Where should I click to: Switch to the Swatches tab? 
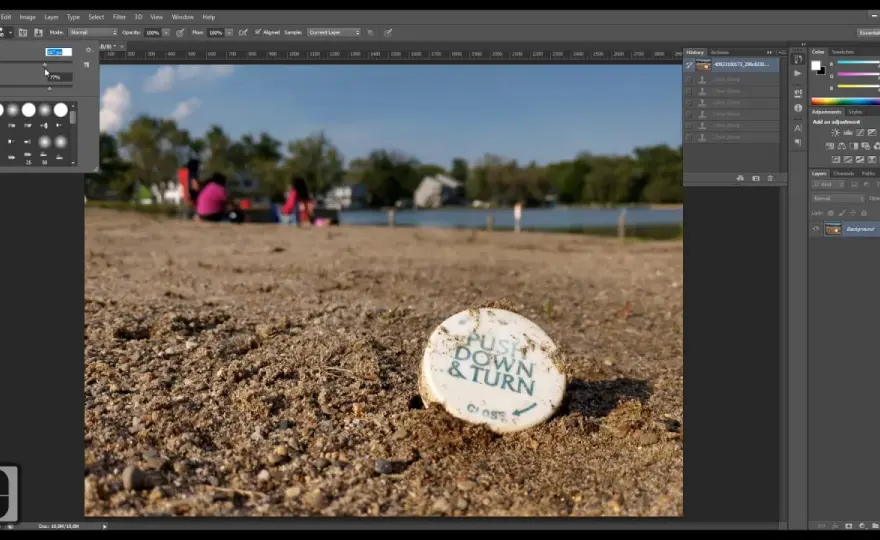[842, 52]
